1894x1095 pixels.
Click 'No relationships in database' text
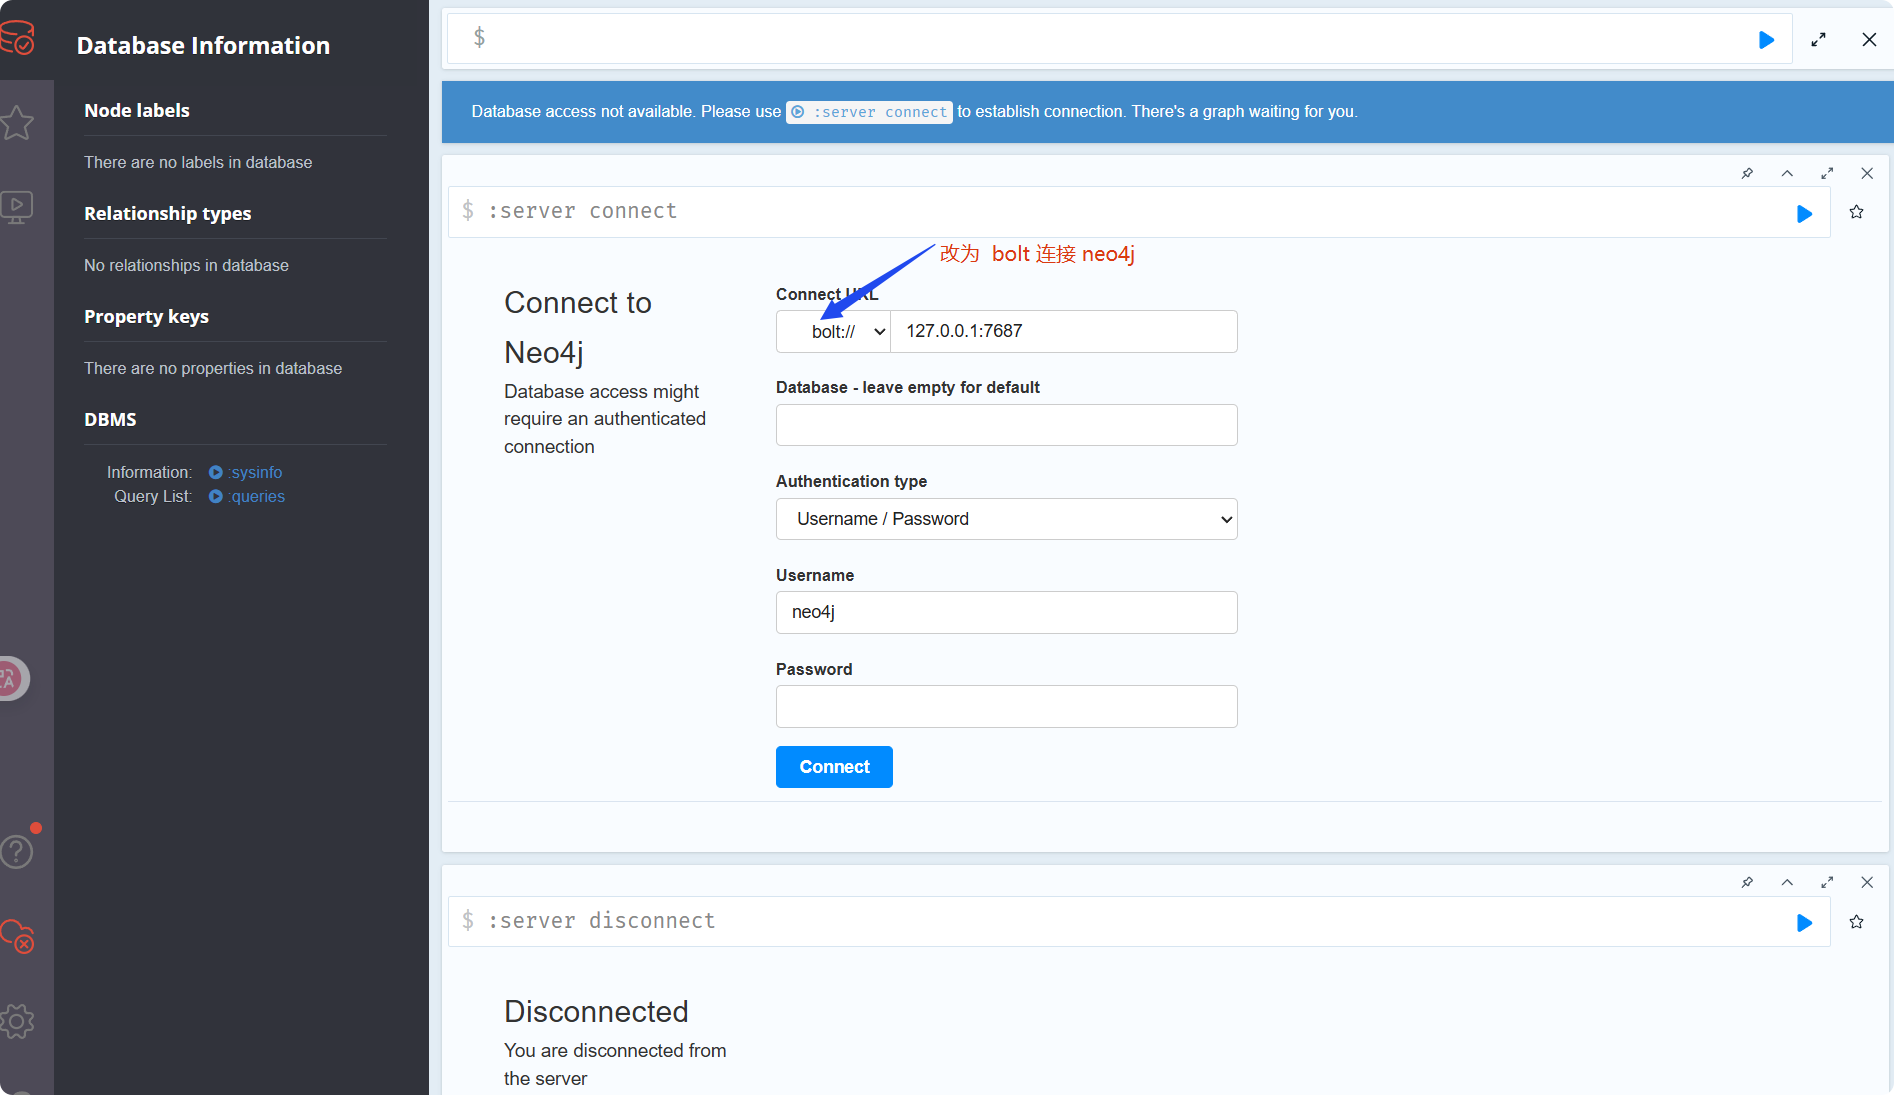click(x=186, y=265)
